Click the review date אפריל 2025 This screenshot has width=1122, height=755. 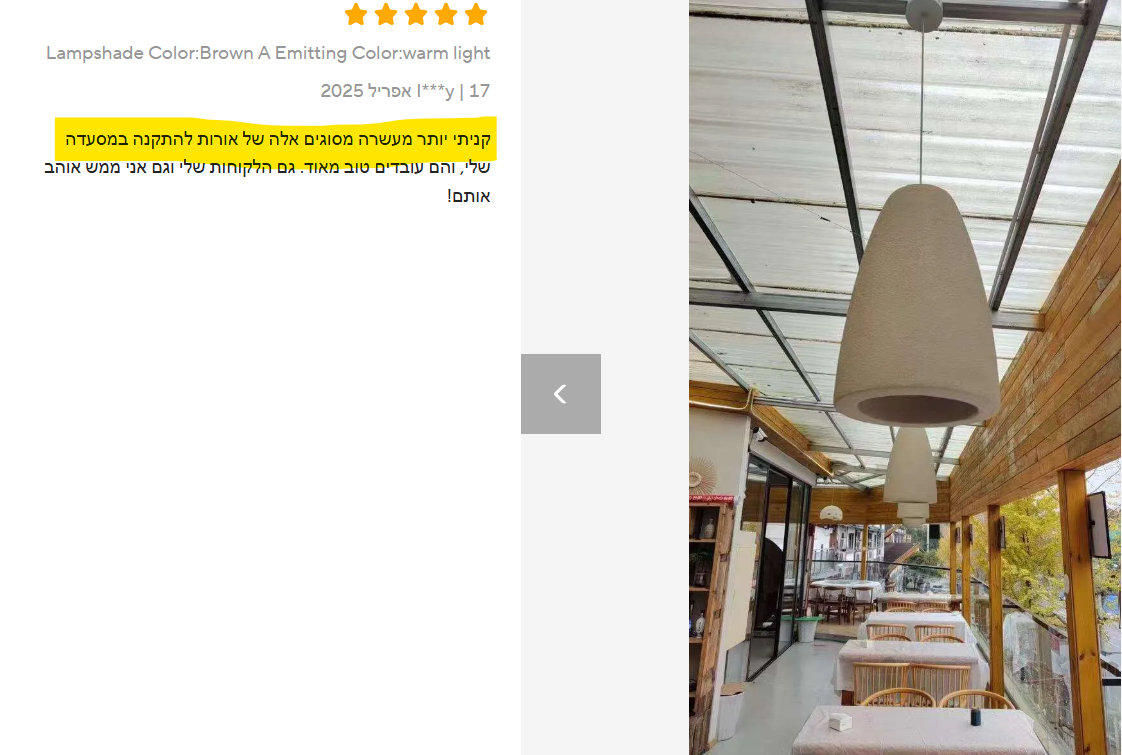(x=366, y=91)
